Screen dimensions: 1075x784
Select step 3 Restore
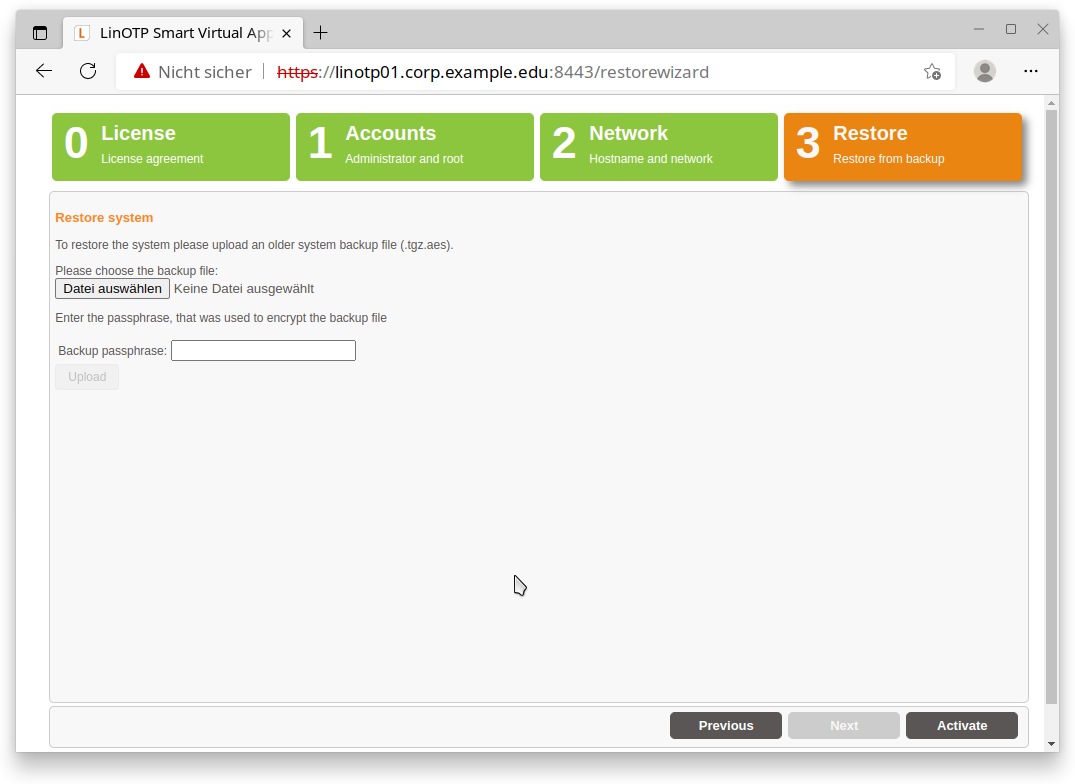[903, 147]
